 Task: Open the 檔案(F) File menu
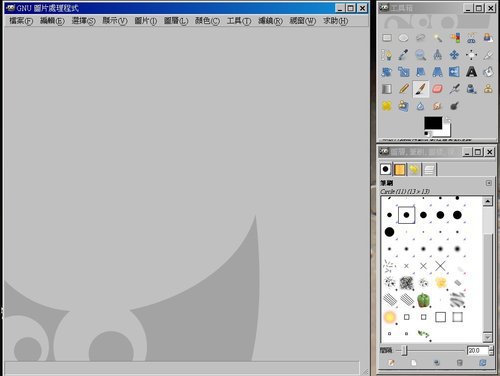[x=21, y=21]
